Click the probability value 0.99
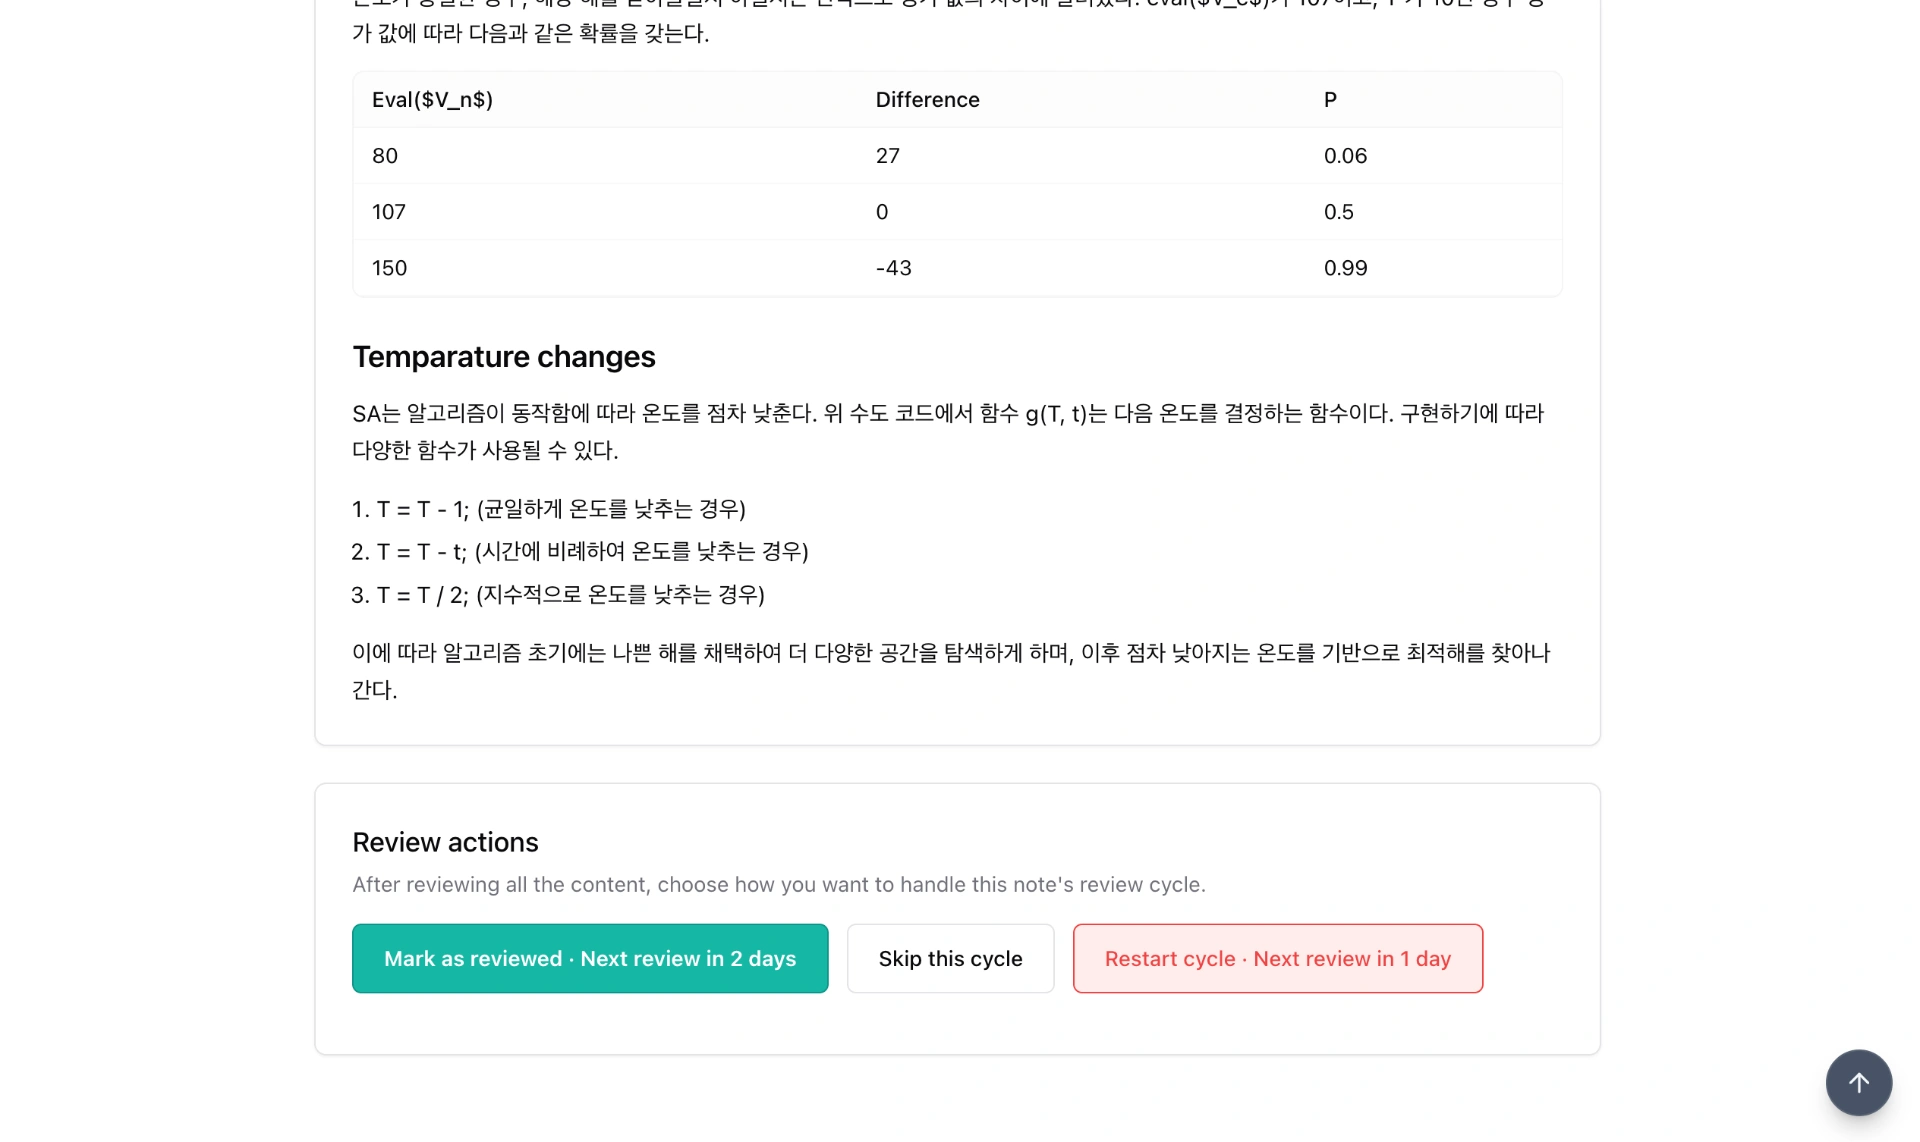The width and height of the screenshot is (1920, 1142). click(x=1345, y=268)
